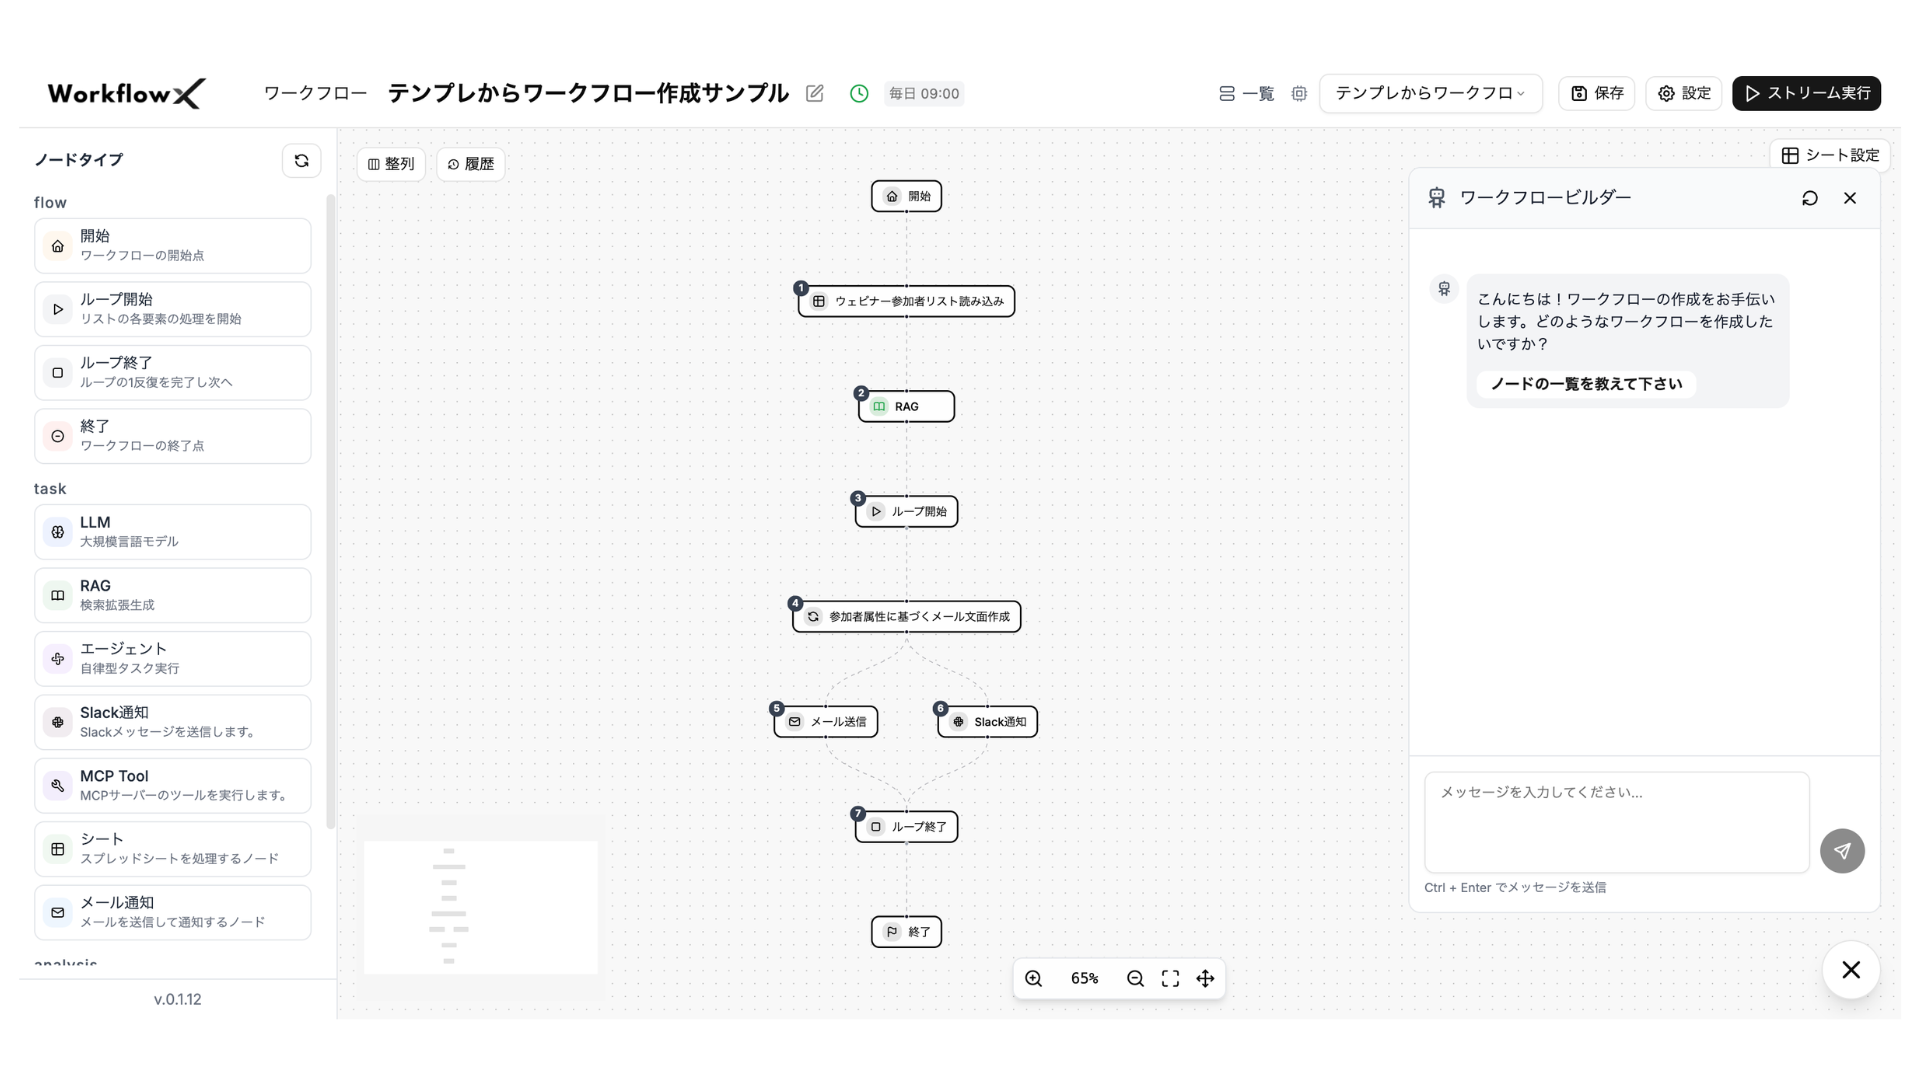Click the 整列 align button

click(x=391, y=164)
